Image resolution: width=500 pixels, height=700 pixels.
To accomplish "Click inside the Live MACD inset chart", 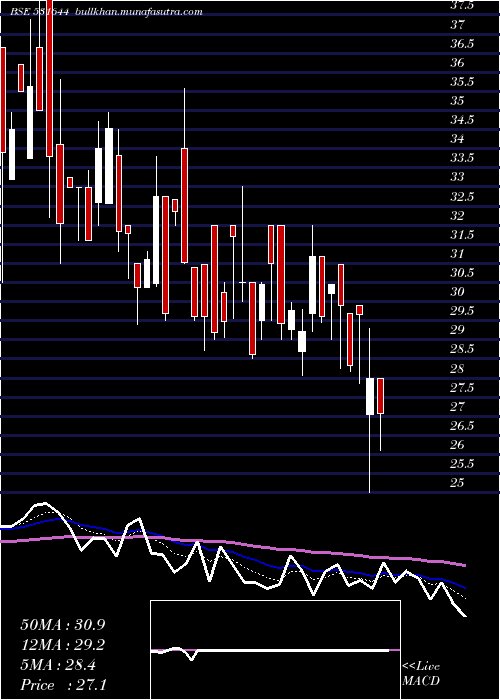I will click(275, 650).
